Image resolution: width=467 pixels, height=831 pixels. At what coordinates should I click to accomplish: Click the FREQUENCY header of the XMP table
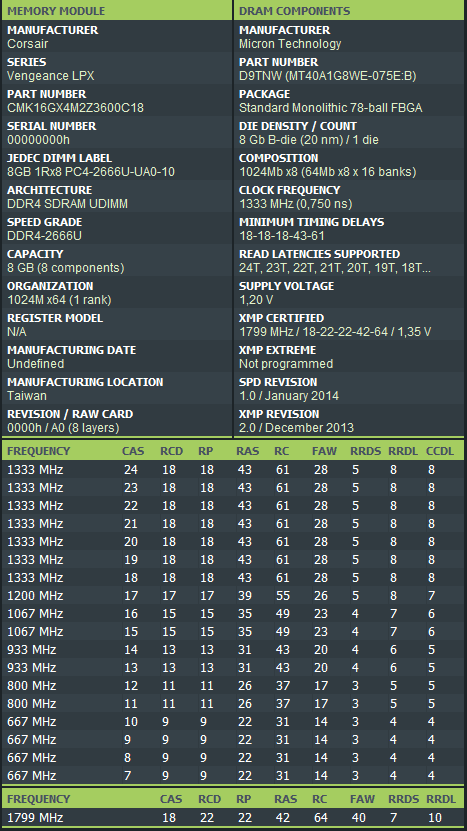tap(38, 799)
